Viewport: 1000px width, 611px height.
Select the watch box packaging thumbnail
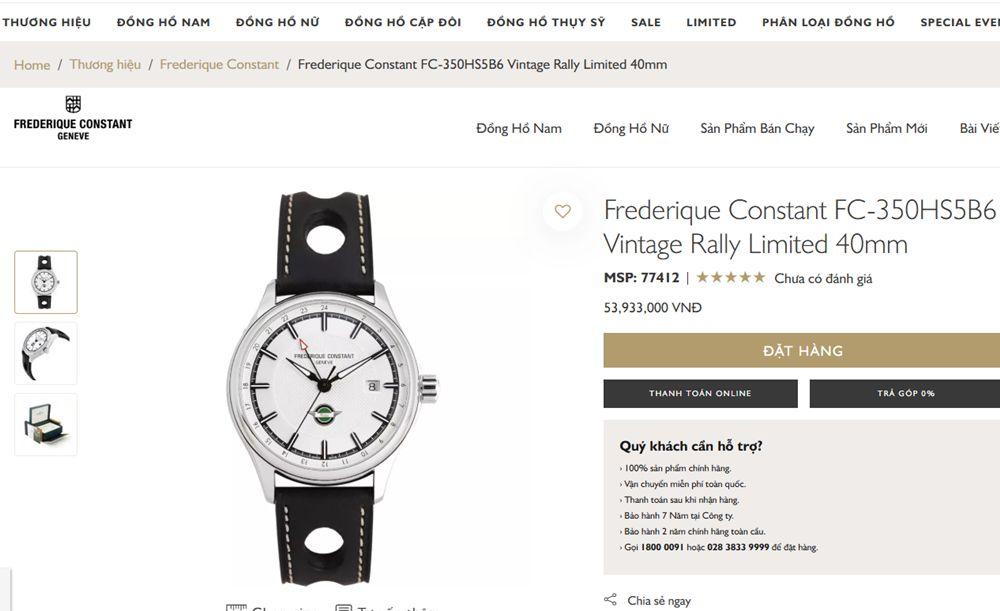tap(46, 424)
